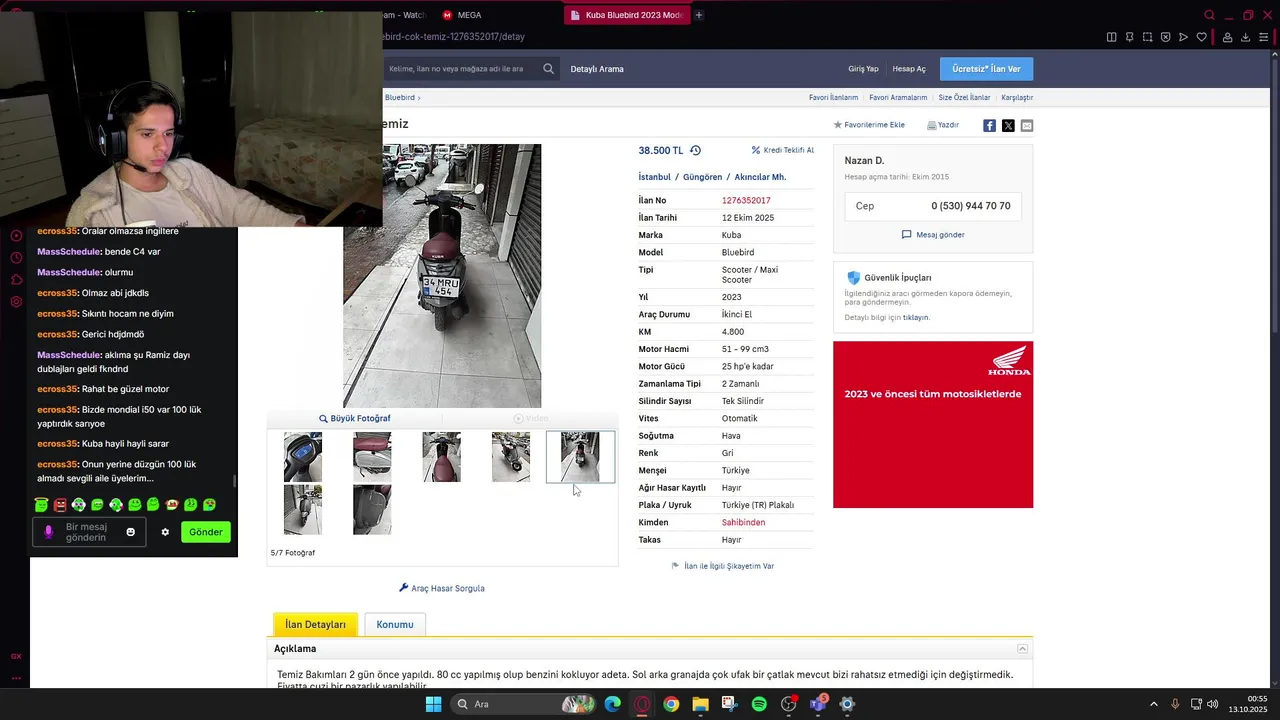Image resolution: width=1280 pixels, height=720 pixels.
Task: Click the Honda advertisement banner
Action: pos(933,425)
